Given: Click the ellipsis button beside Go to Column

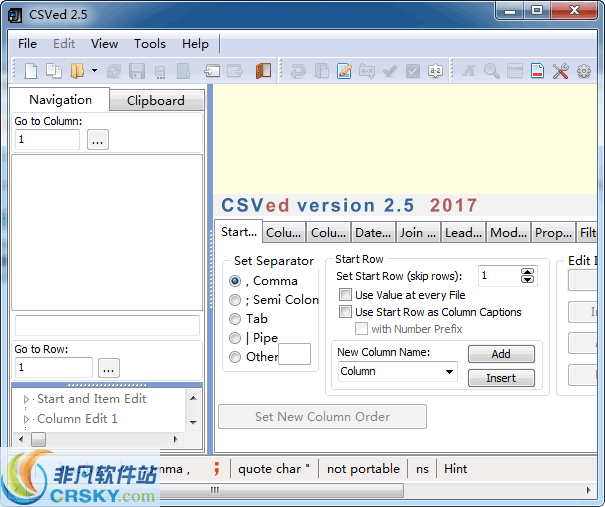Looking at the screenshot, I should coord(98,139).
